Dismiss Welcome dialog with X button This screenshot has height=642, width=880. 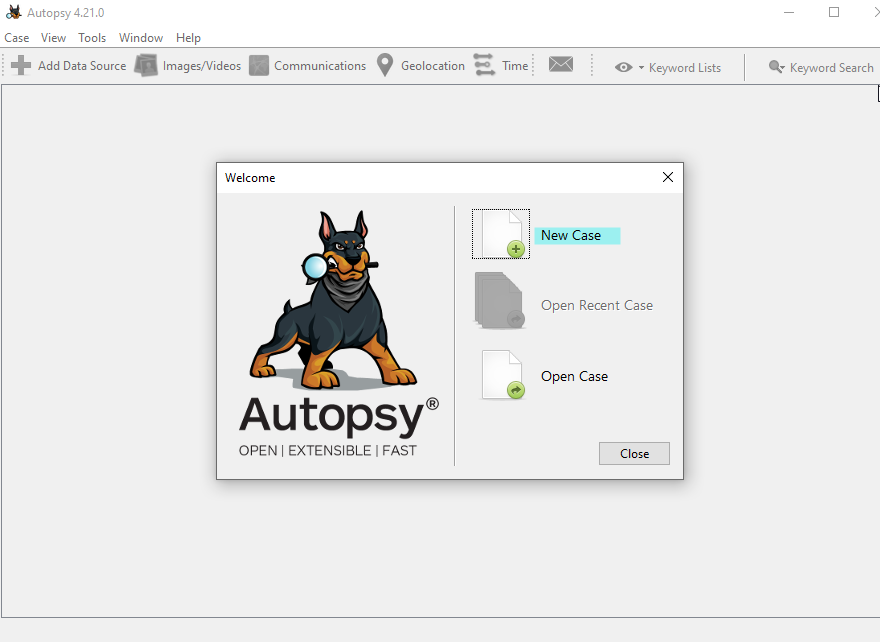point(667,177)
